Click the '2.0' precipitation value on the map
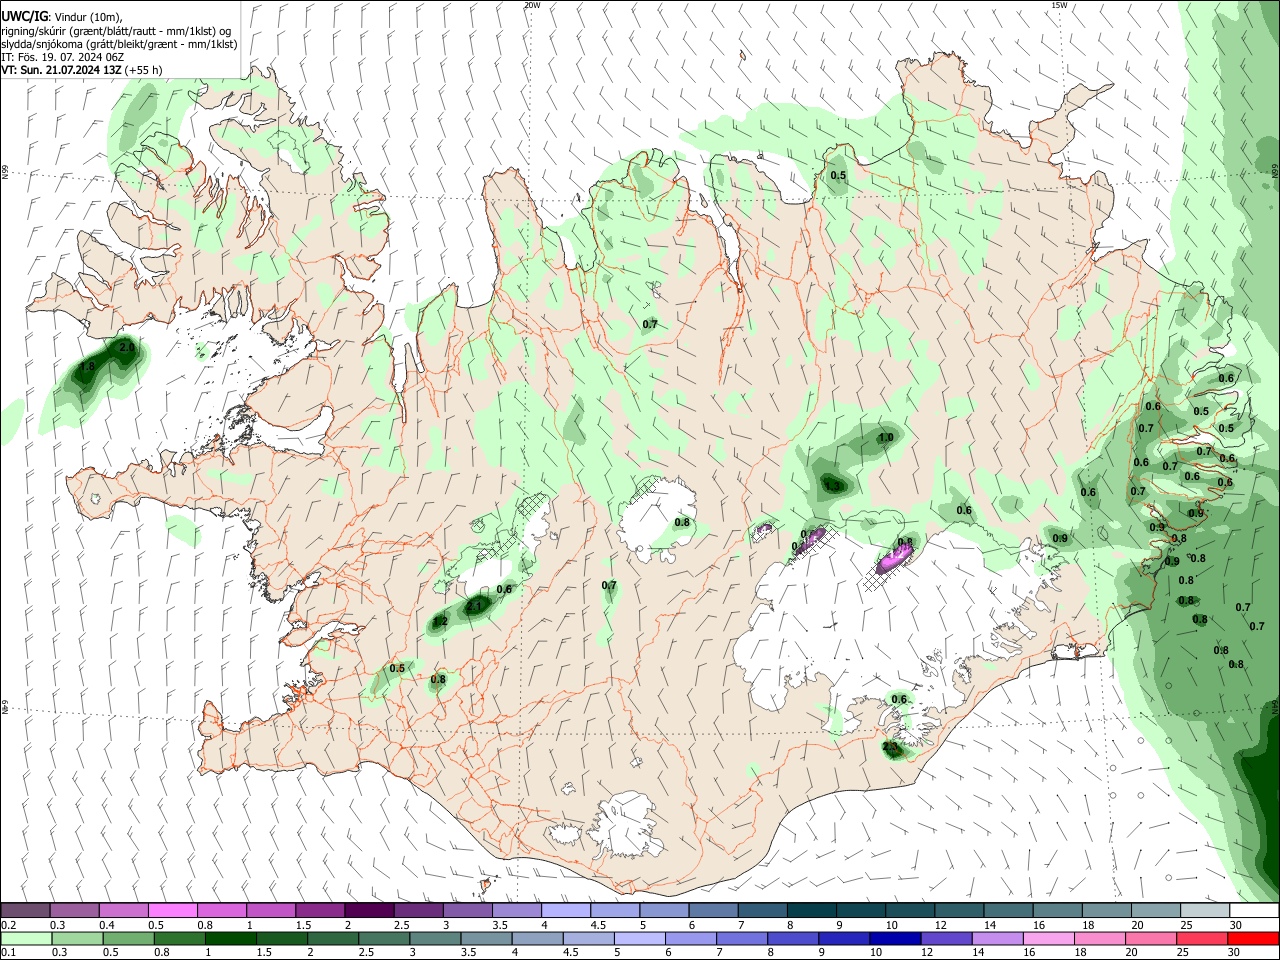Screen dimensions: 1280x960 pyautogui.click(x=127, y=347)
